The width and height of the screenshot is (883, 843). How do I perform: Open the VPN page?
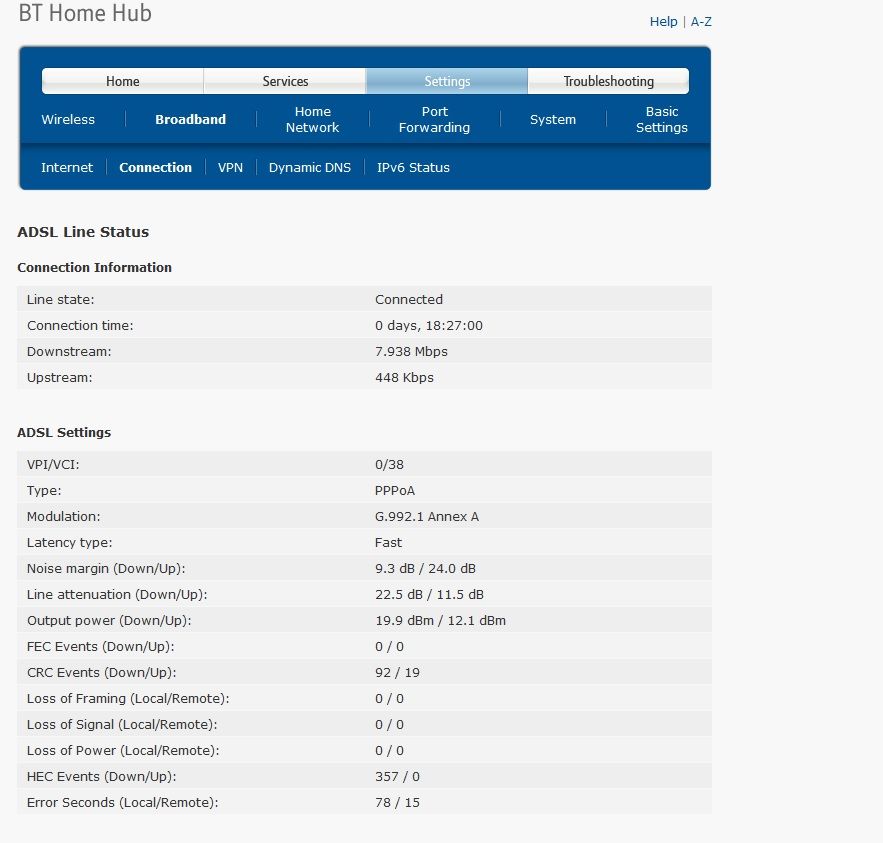pyautogui.click(x=230, y=167)
